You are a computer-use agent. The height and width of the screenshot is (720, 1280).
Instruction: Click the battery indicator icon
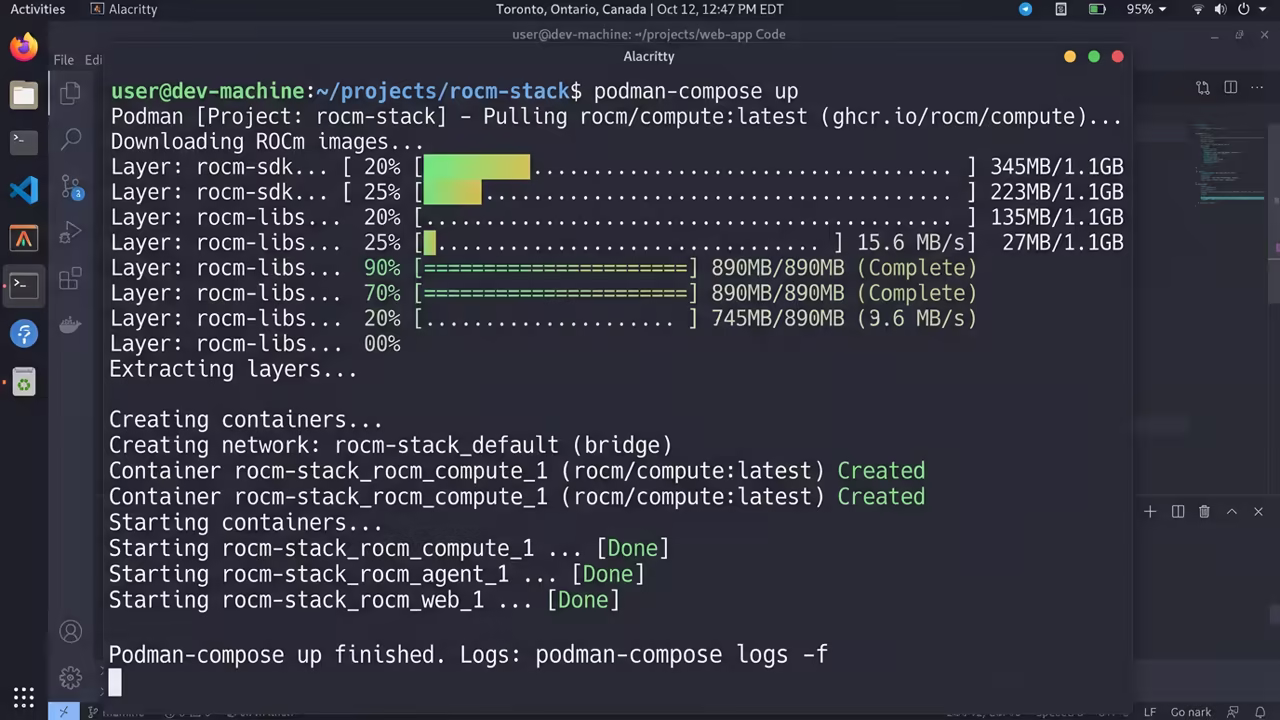coord(1096,9)
